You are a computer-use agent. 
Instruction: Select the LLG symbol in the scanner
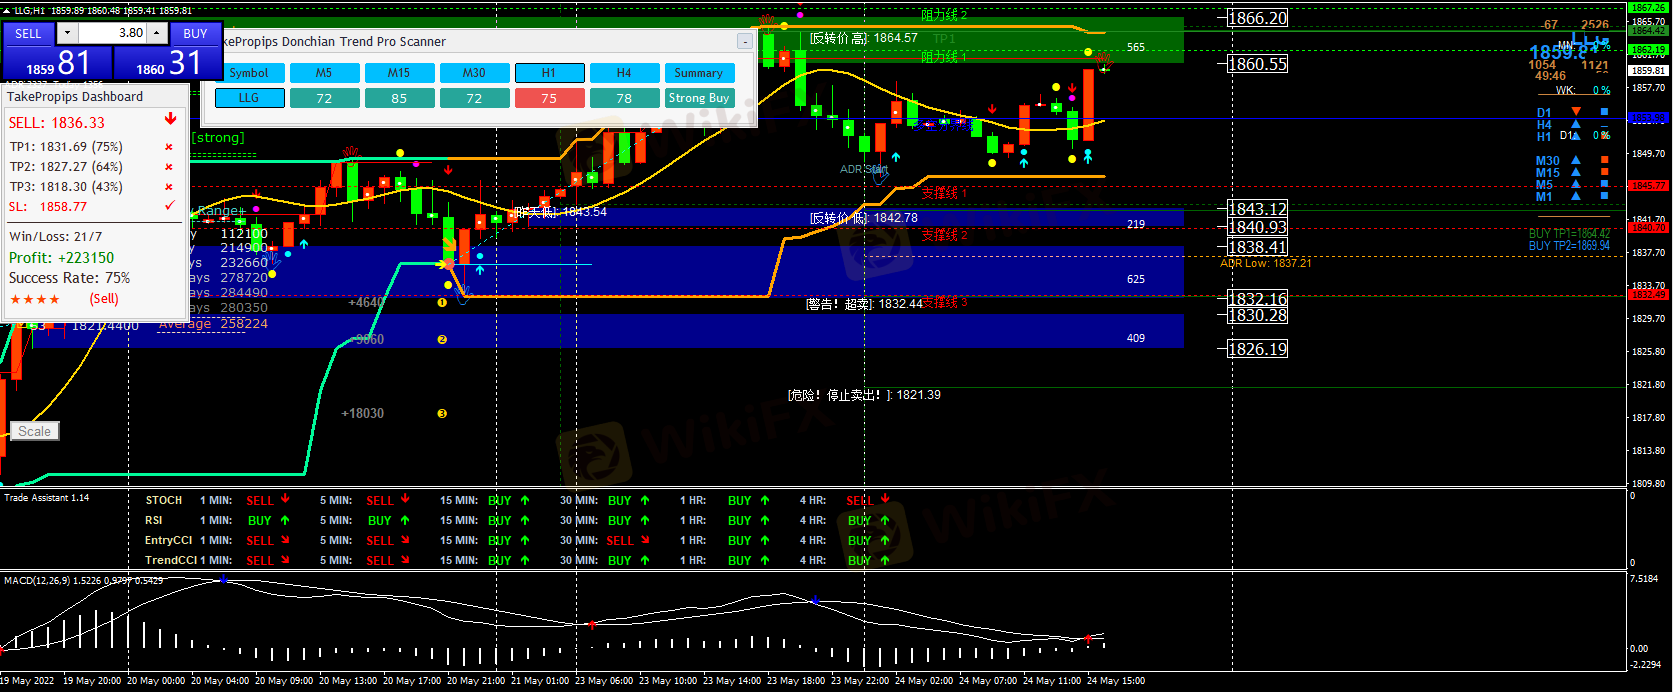tap(249, 98)
